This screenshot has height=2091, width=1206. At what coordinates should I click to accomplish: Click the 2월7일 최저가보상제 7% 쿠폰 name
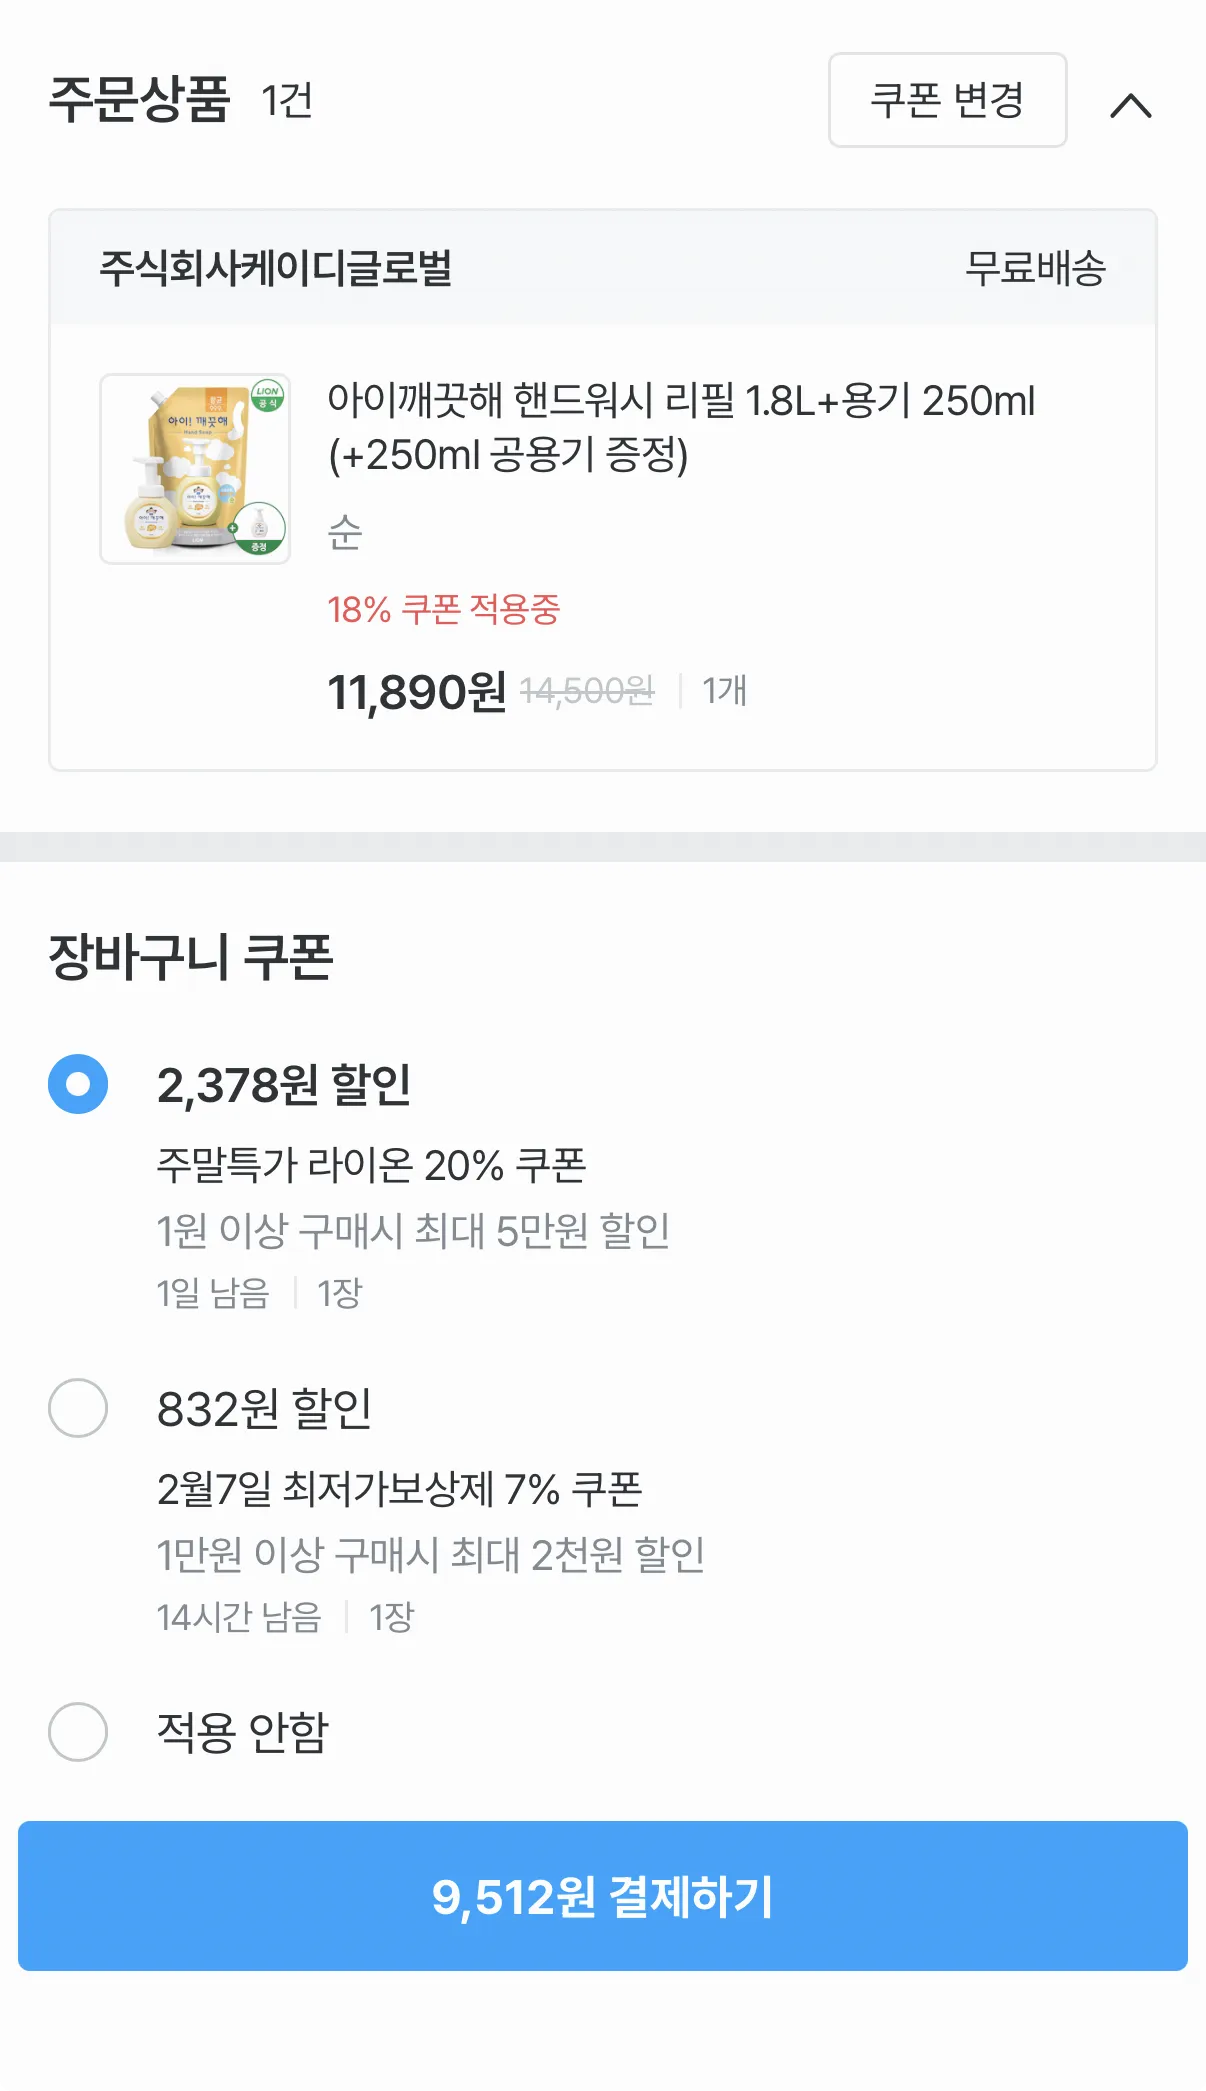[x=399, y=1489]
